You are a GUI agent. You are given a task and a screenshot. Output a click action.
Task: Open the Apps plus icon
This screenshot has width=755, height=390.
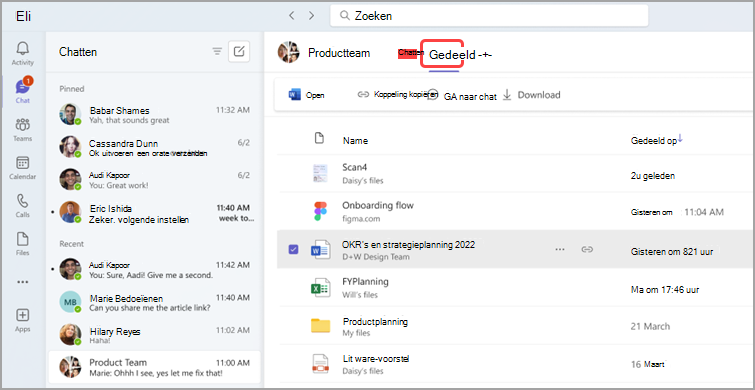pyautogui.click(x=23, y=321)
